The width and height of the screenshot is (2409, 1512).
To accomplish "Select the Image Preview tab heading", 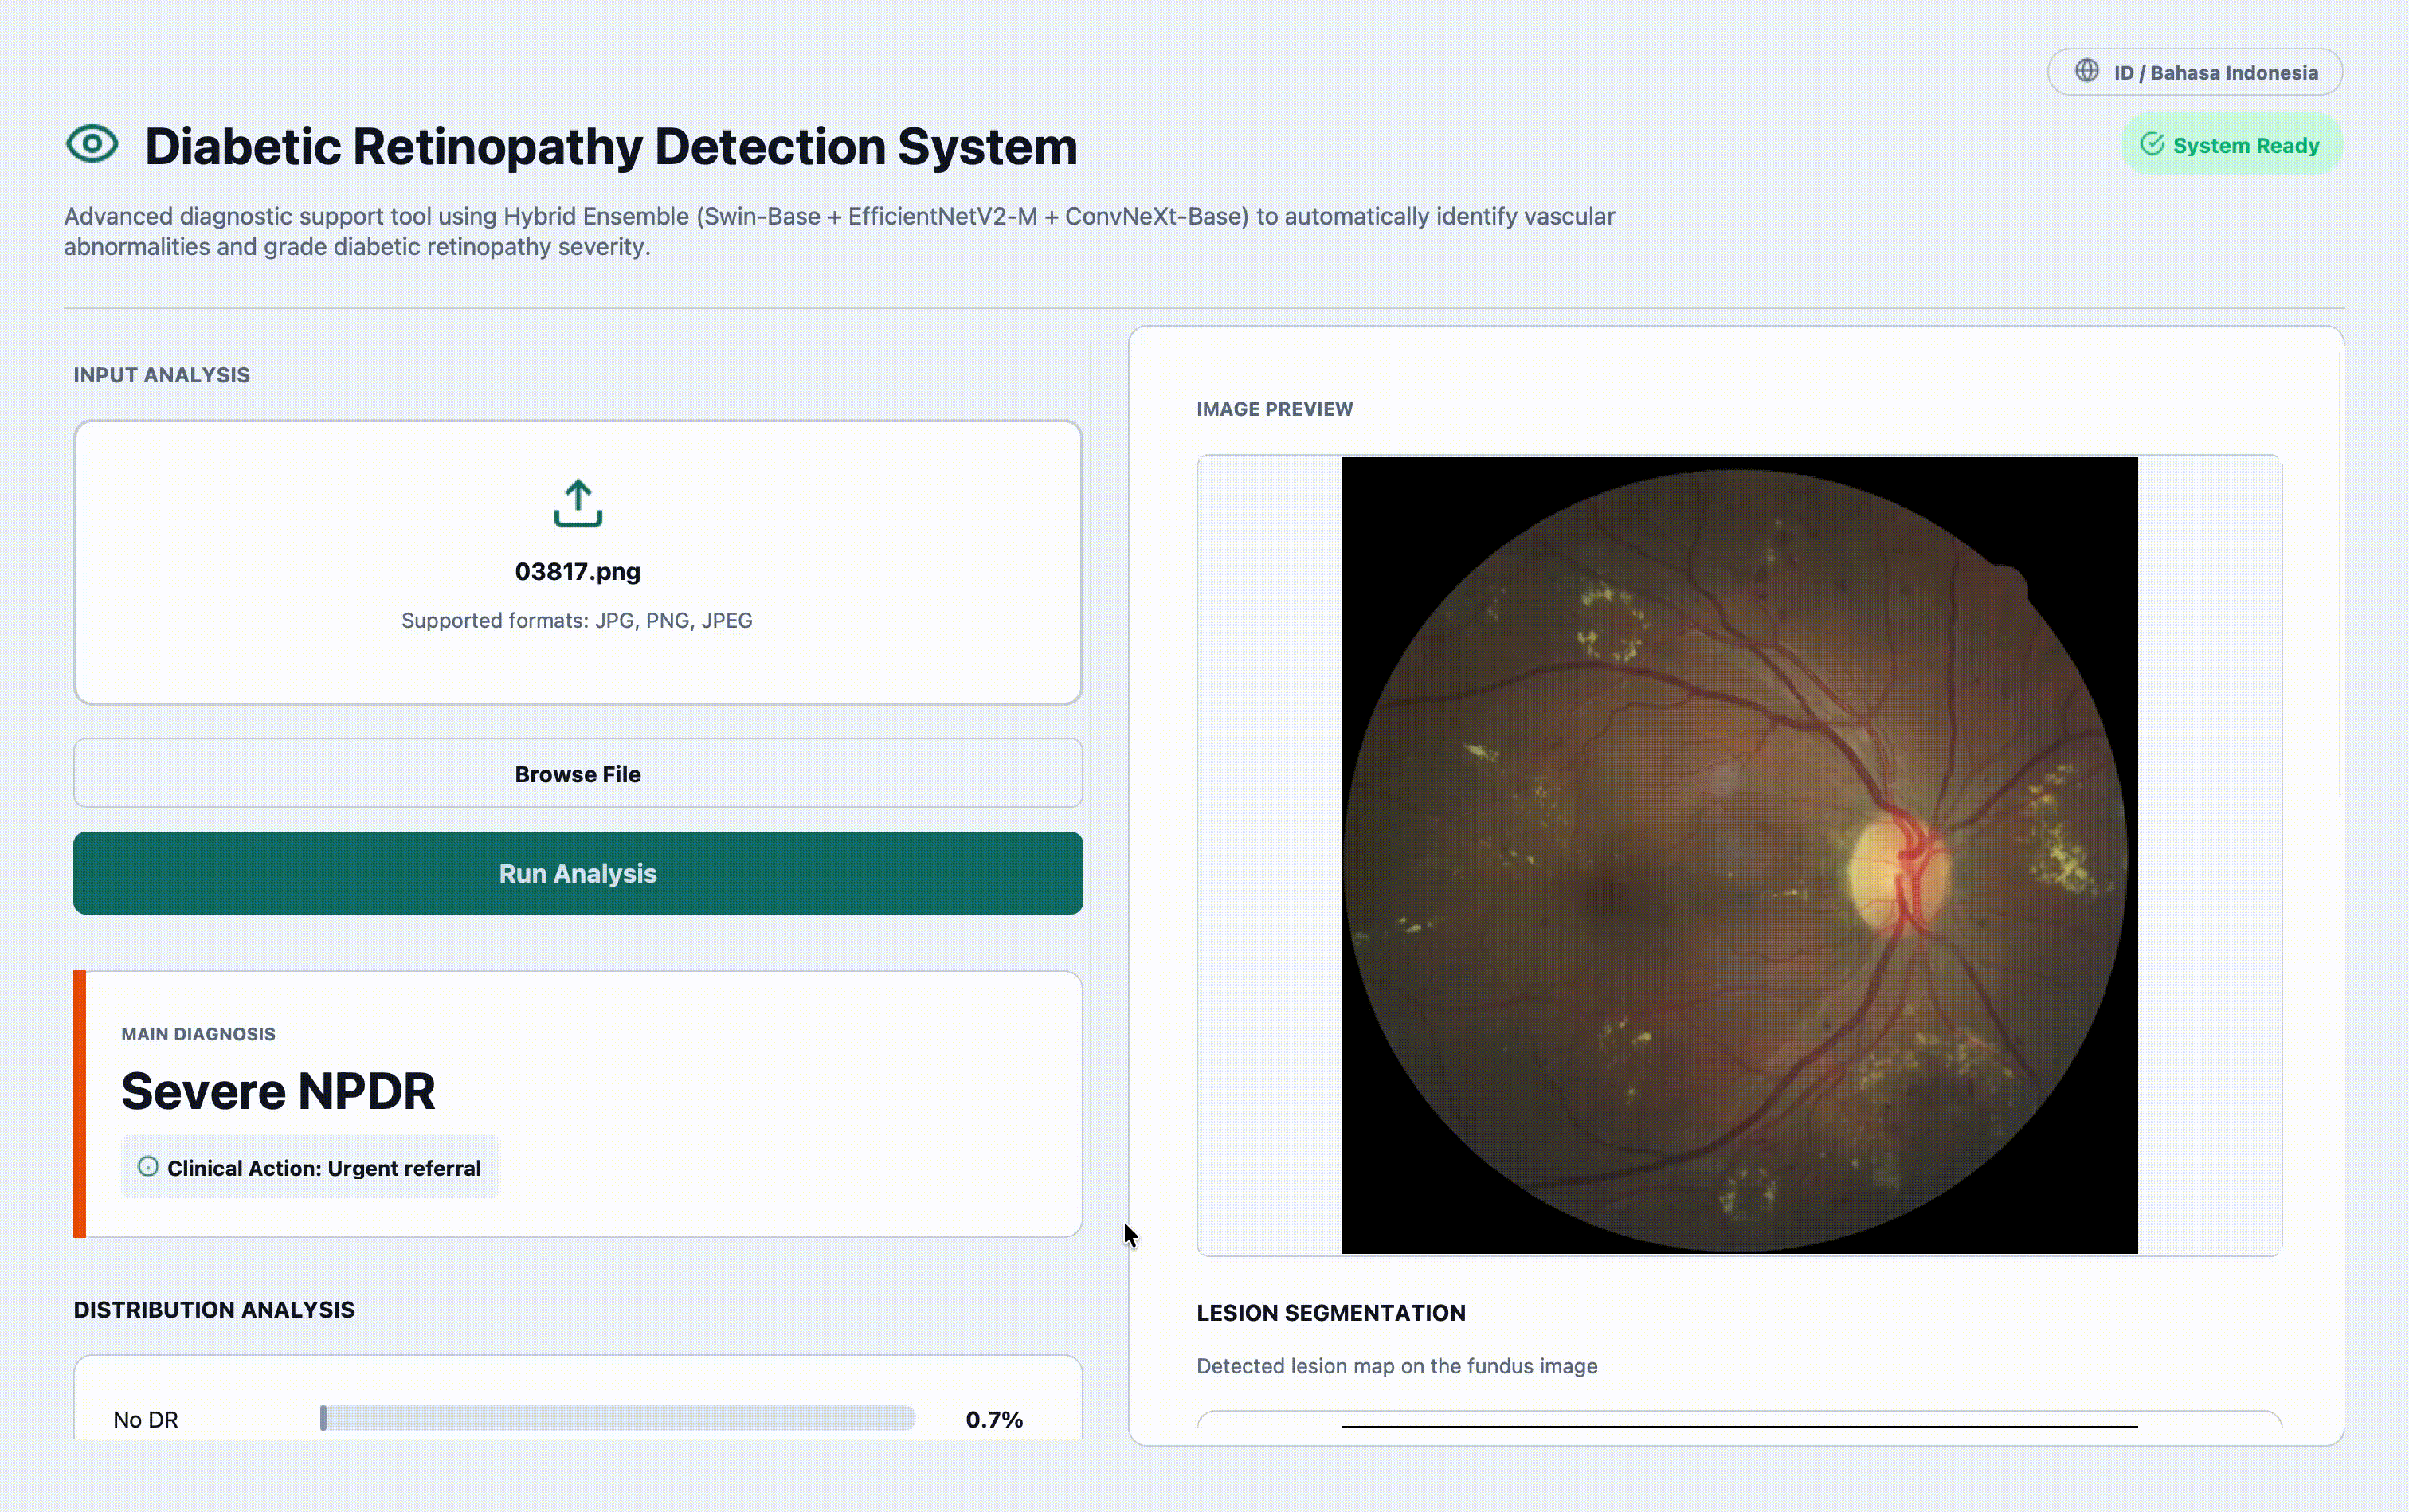I will (1274, 408).
